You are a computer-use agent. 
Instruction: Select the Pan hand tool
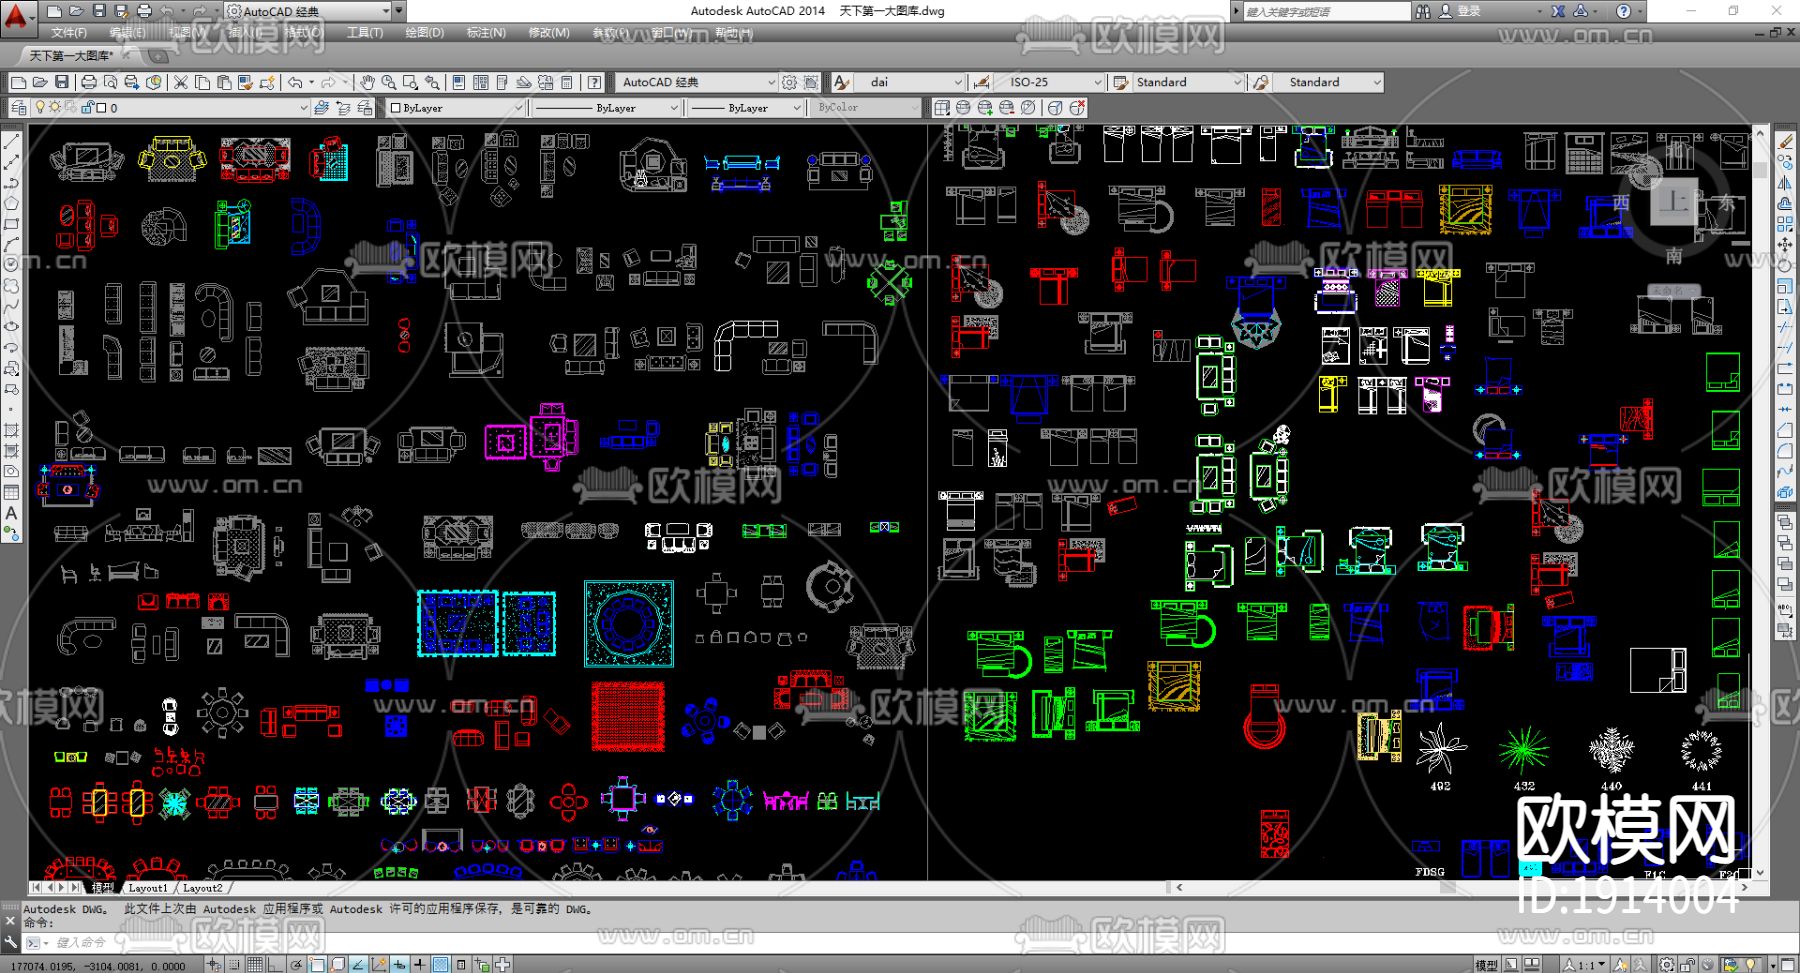(x=368, y=82)
